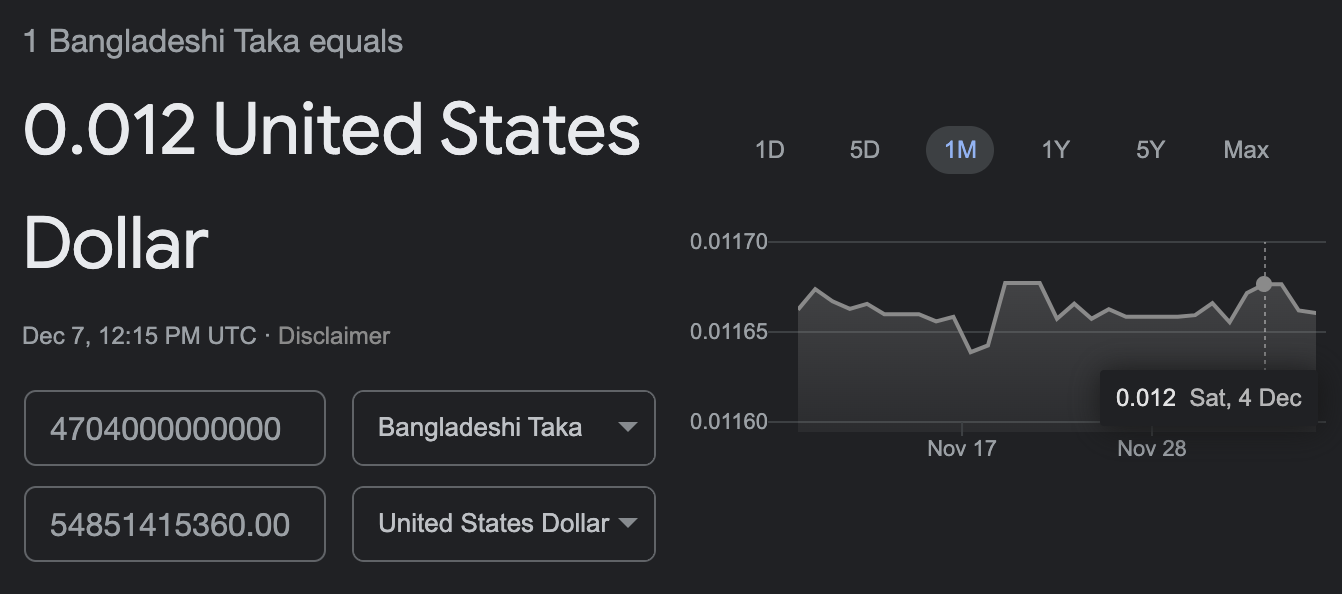Screen dimensions: 1342x594
Task: Click the 4704000000000 amount field
Action: tap(175, 428)
